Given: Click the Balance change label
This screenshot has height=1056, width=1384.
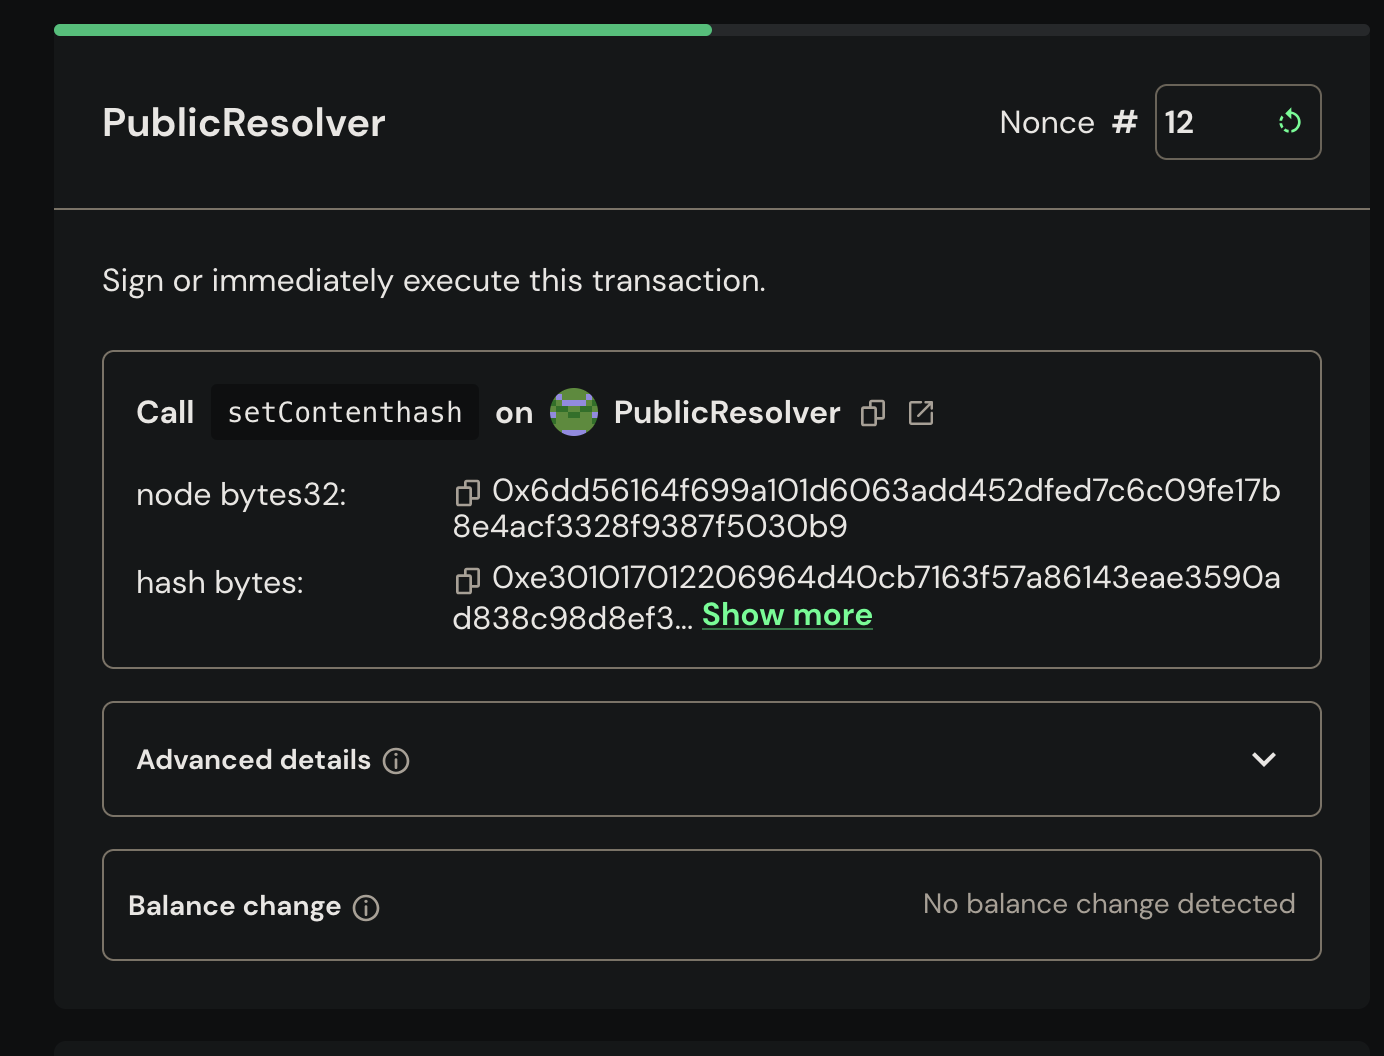Looking at the screenshot, I should click(x=234, y=906).
